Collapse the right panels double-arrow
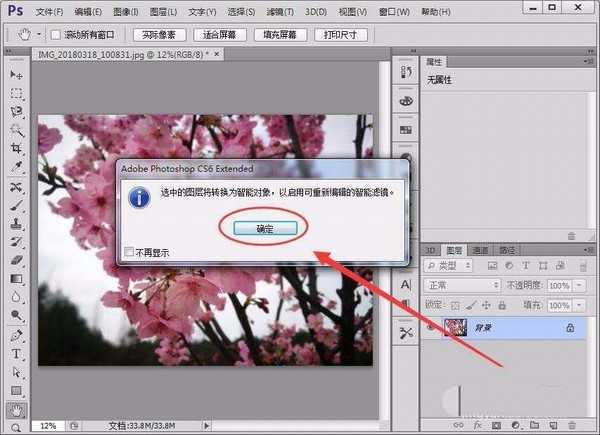This screenshot has height=435, width=600. [591, 51]
